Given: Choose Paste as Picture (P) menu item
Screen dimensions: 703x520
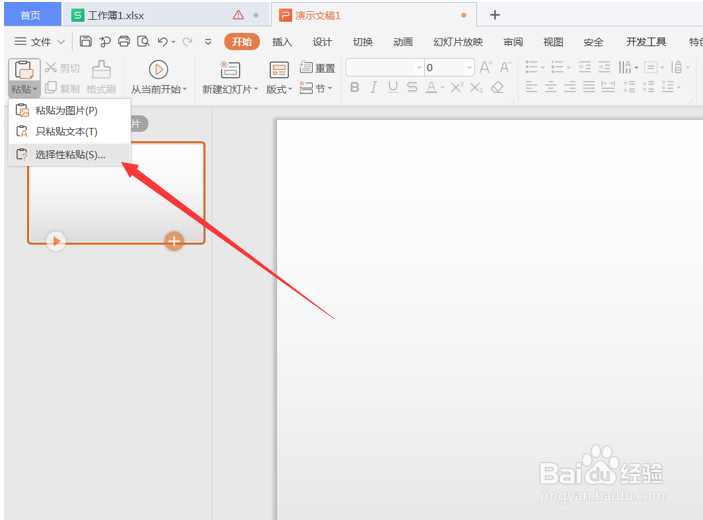Looking at the screenshot, I should [69, 110].
